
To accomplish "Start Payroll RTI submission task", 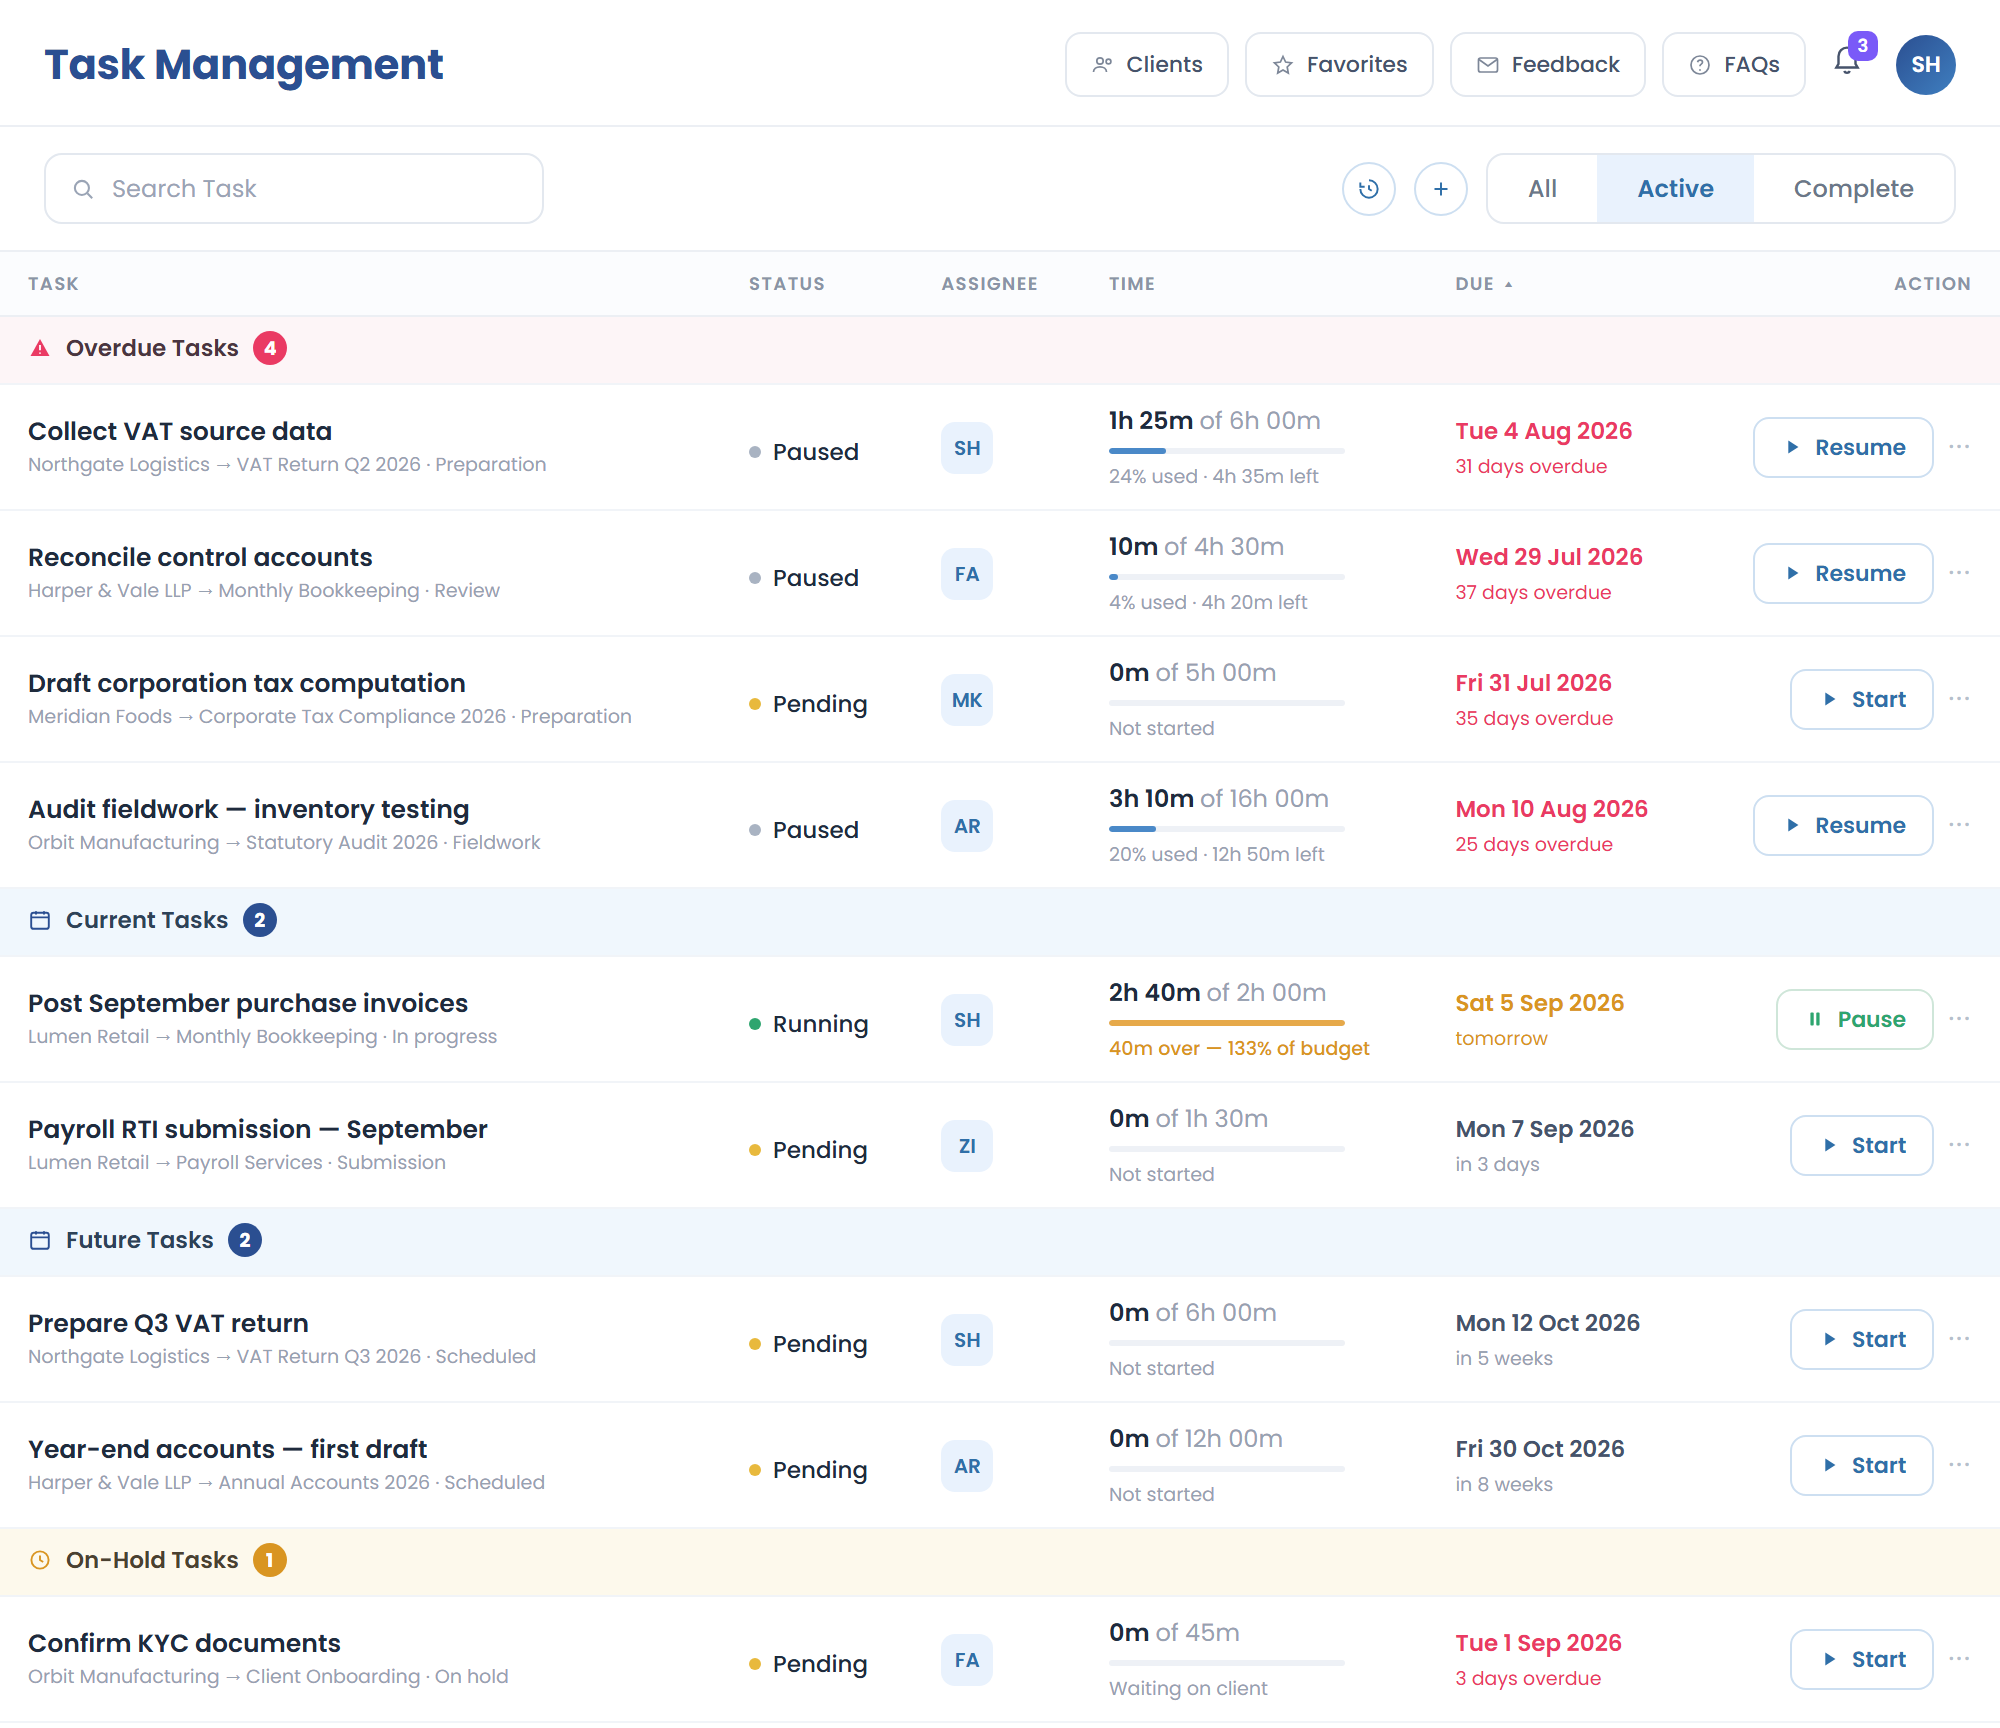I will pyautogui.click(x=1861, y=1145).
